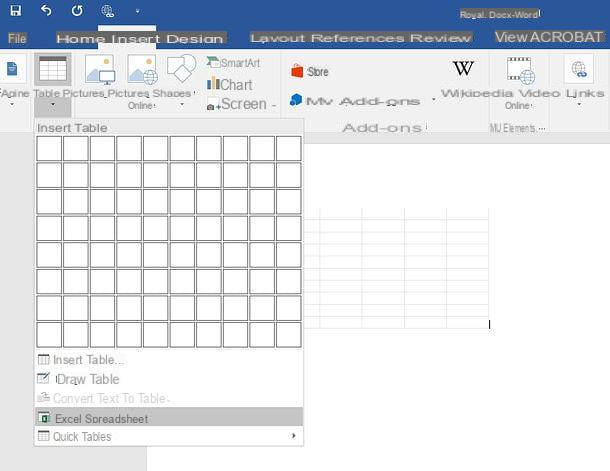Click the globe link icon in quick access toolbar
Screen dimensions: 610x471
click(107, 11)
